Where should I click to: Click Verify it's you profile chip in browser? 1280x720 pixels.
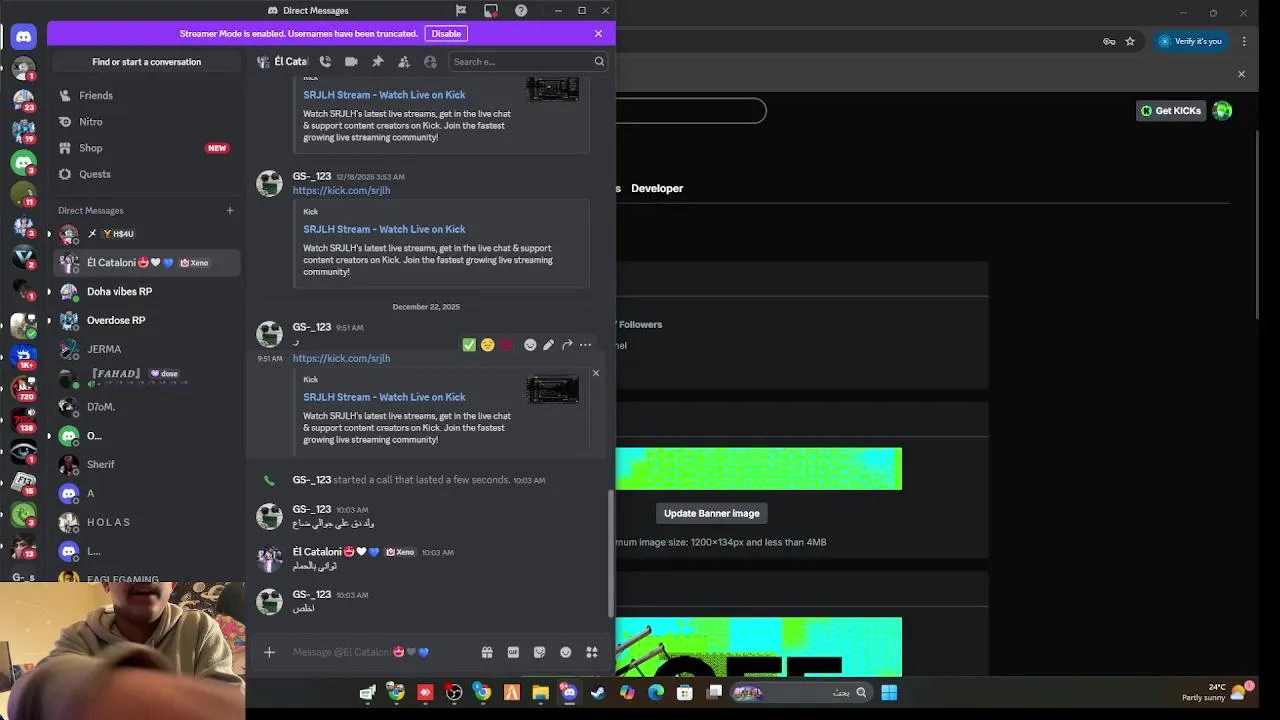click(x=1191, y=41)
